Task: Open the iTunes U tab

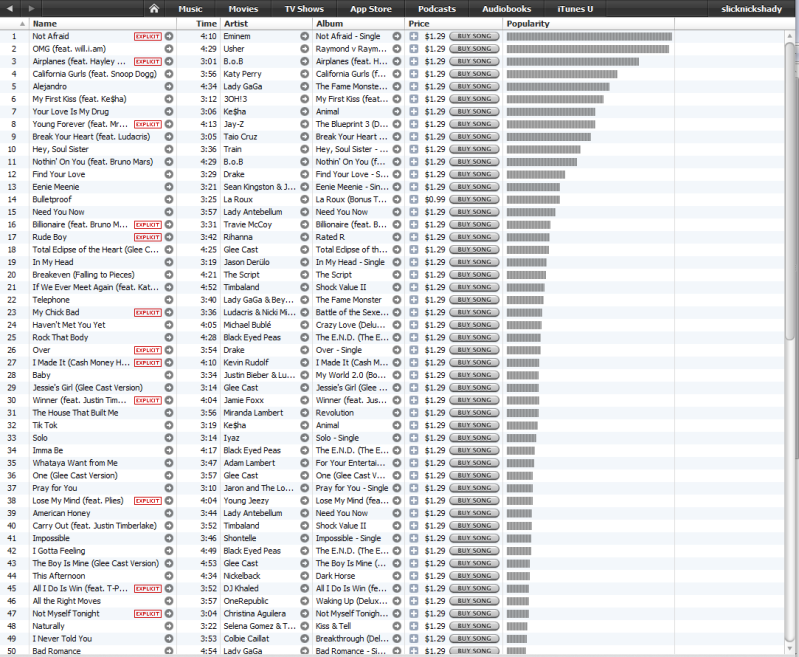Action: click(575, 9)
